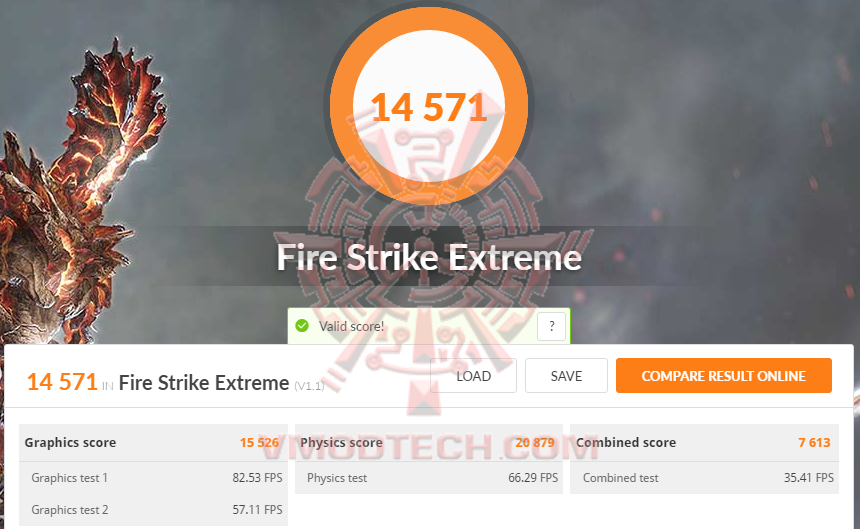
Task: Select the Combined score header row
Action: pyautogui.click(x=704, y=442)
